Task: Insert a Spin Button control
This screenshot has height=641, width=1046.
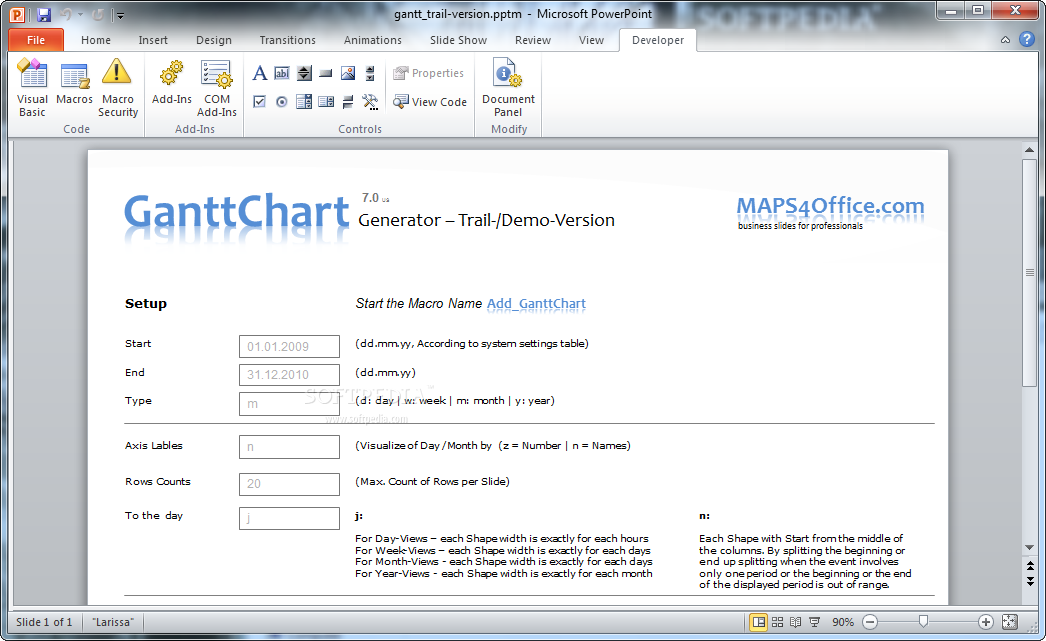Action: [304, 73]
